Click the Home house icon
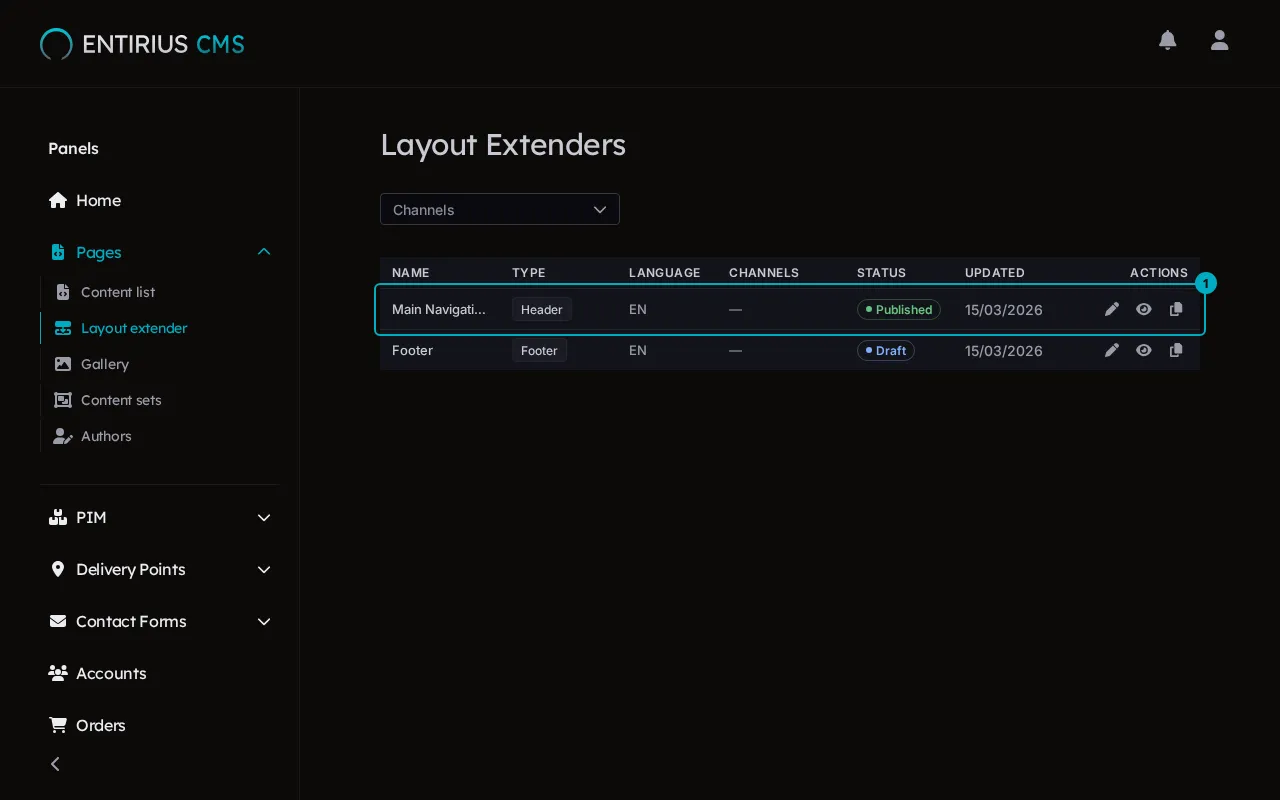This screenshot has width=1280, height=800. point(58,200)
